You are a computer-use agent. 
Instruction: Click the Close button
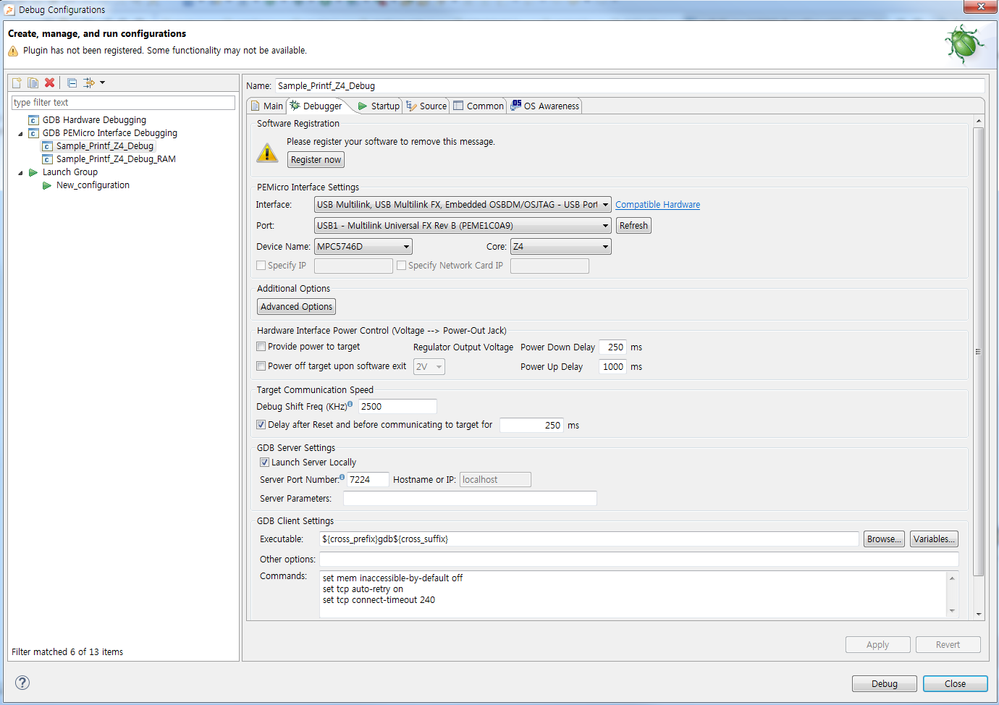(955, 683)
